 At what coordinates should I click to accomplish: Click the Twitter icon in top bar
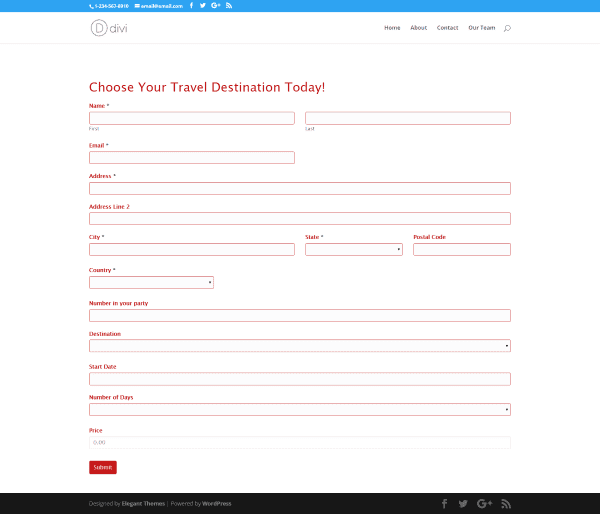tap(203, 5)
